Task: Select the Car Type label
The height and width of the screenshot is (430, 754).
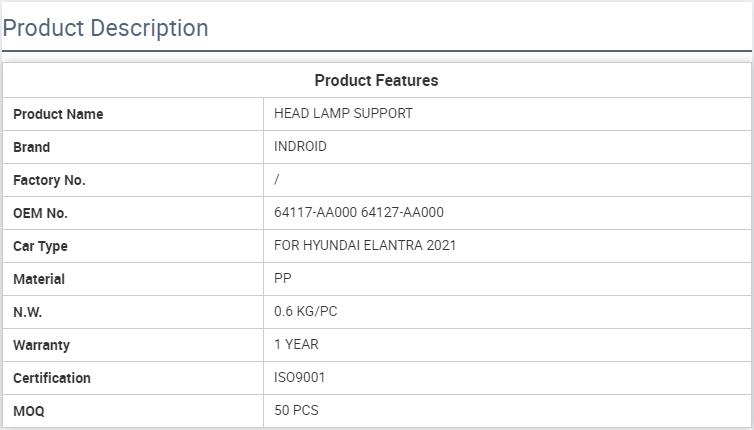Action: [x=40, y=246]
